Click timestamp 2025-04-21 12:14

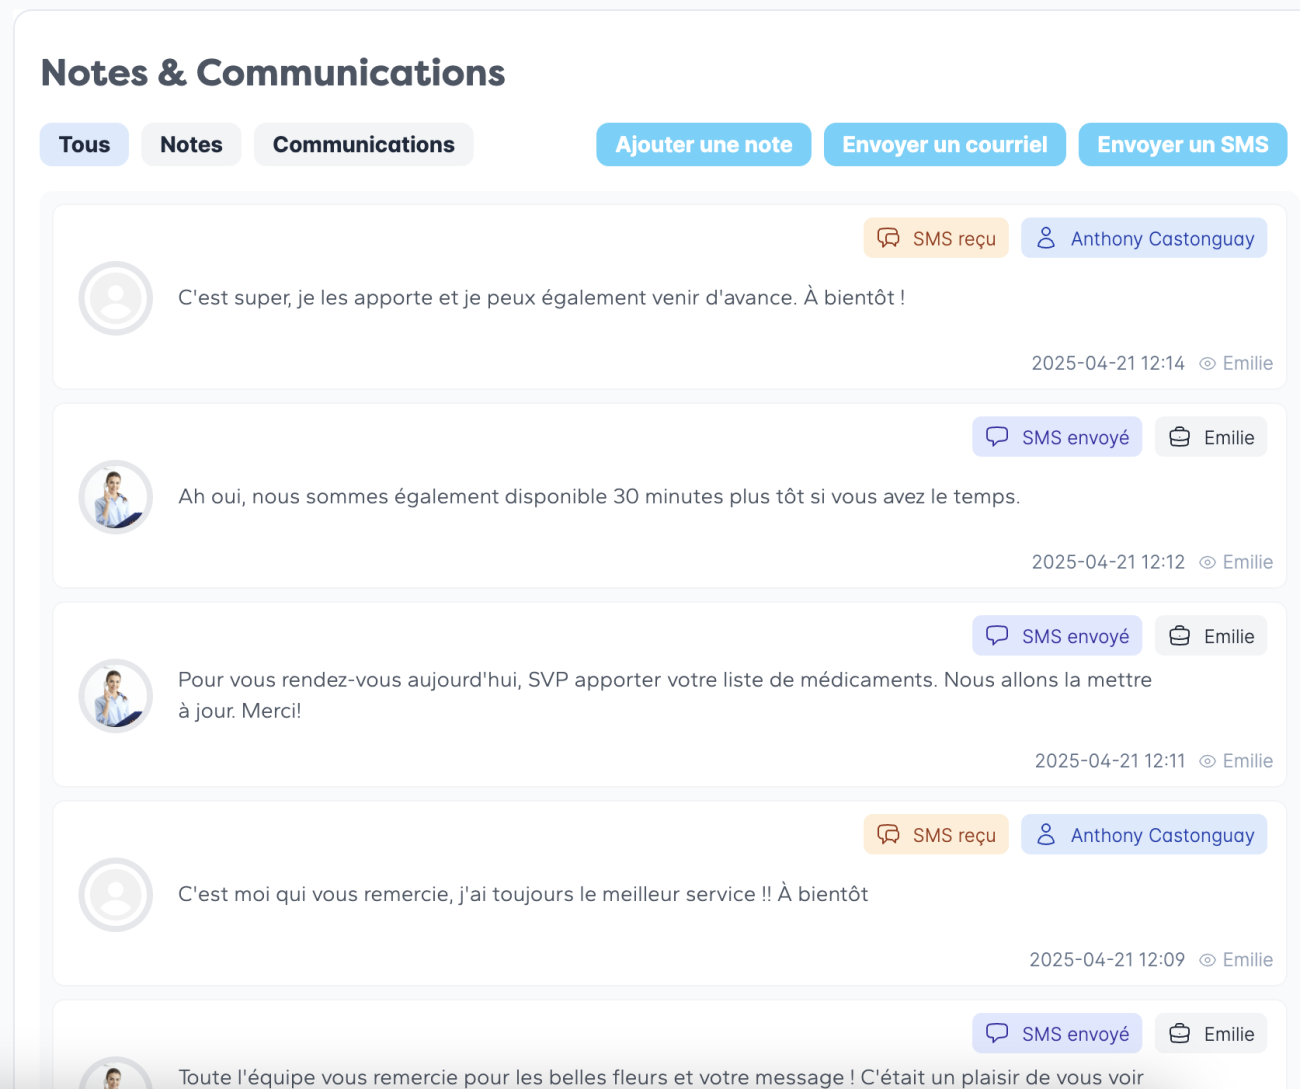click(1108, 364)
